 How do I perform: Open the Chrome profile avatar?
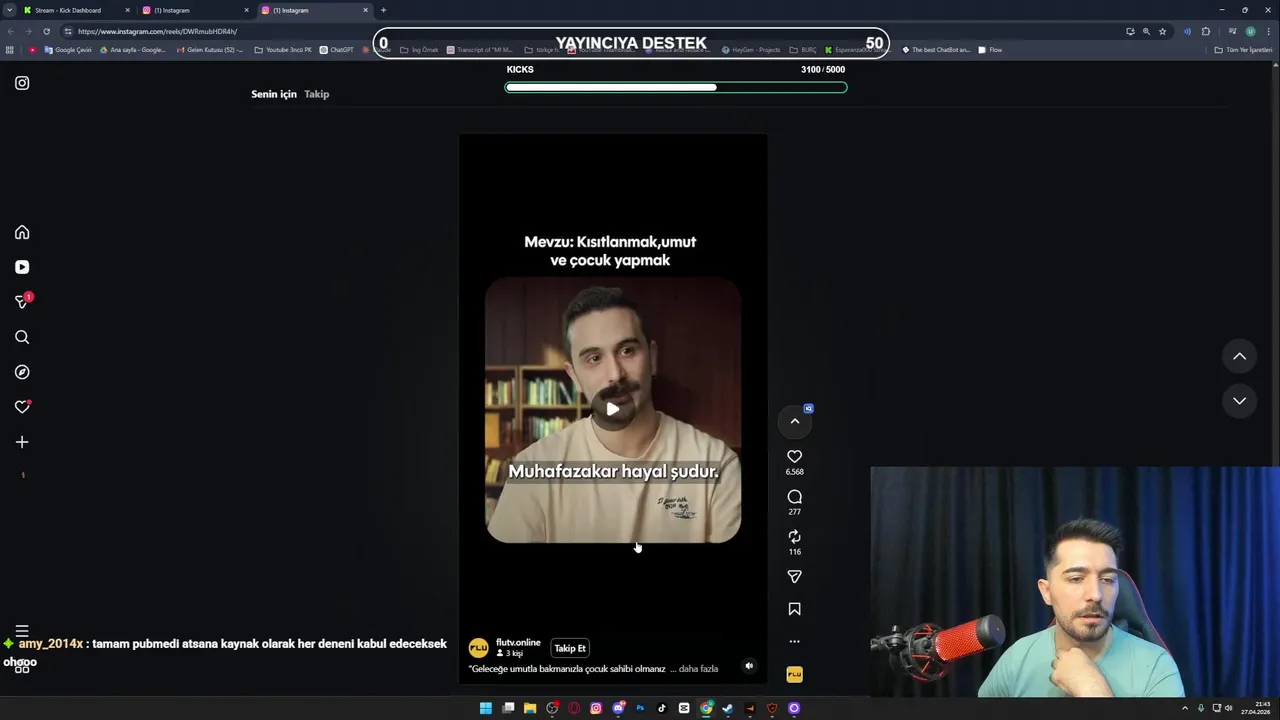pyautogui.click(x=1250, y=31)
